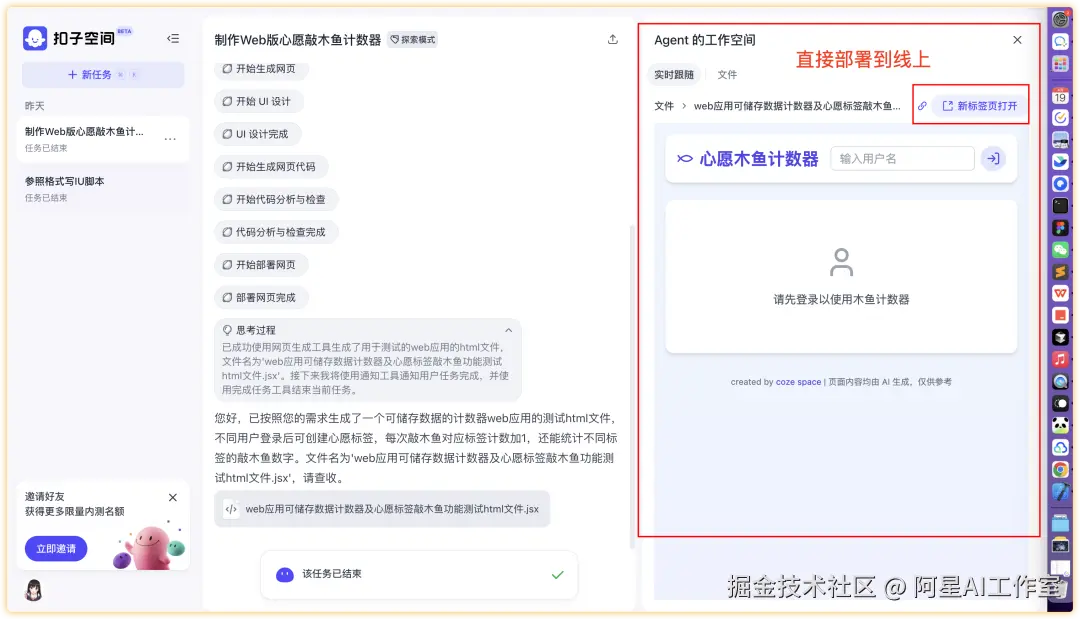Switch to the 文件 tab
This screenshot has height=619, width=1080.
(x=728, y=74)
